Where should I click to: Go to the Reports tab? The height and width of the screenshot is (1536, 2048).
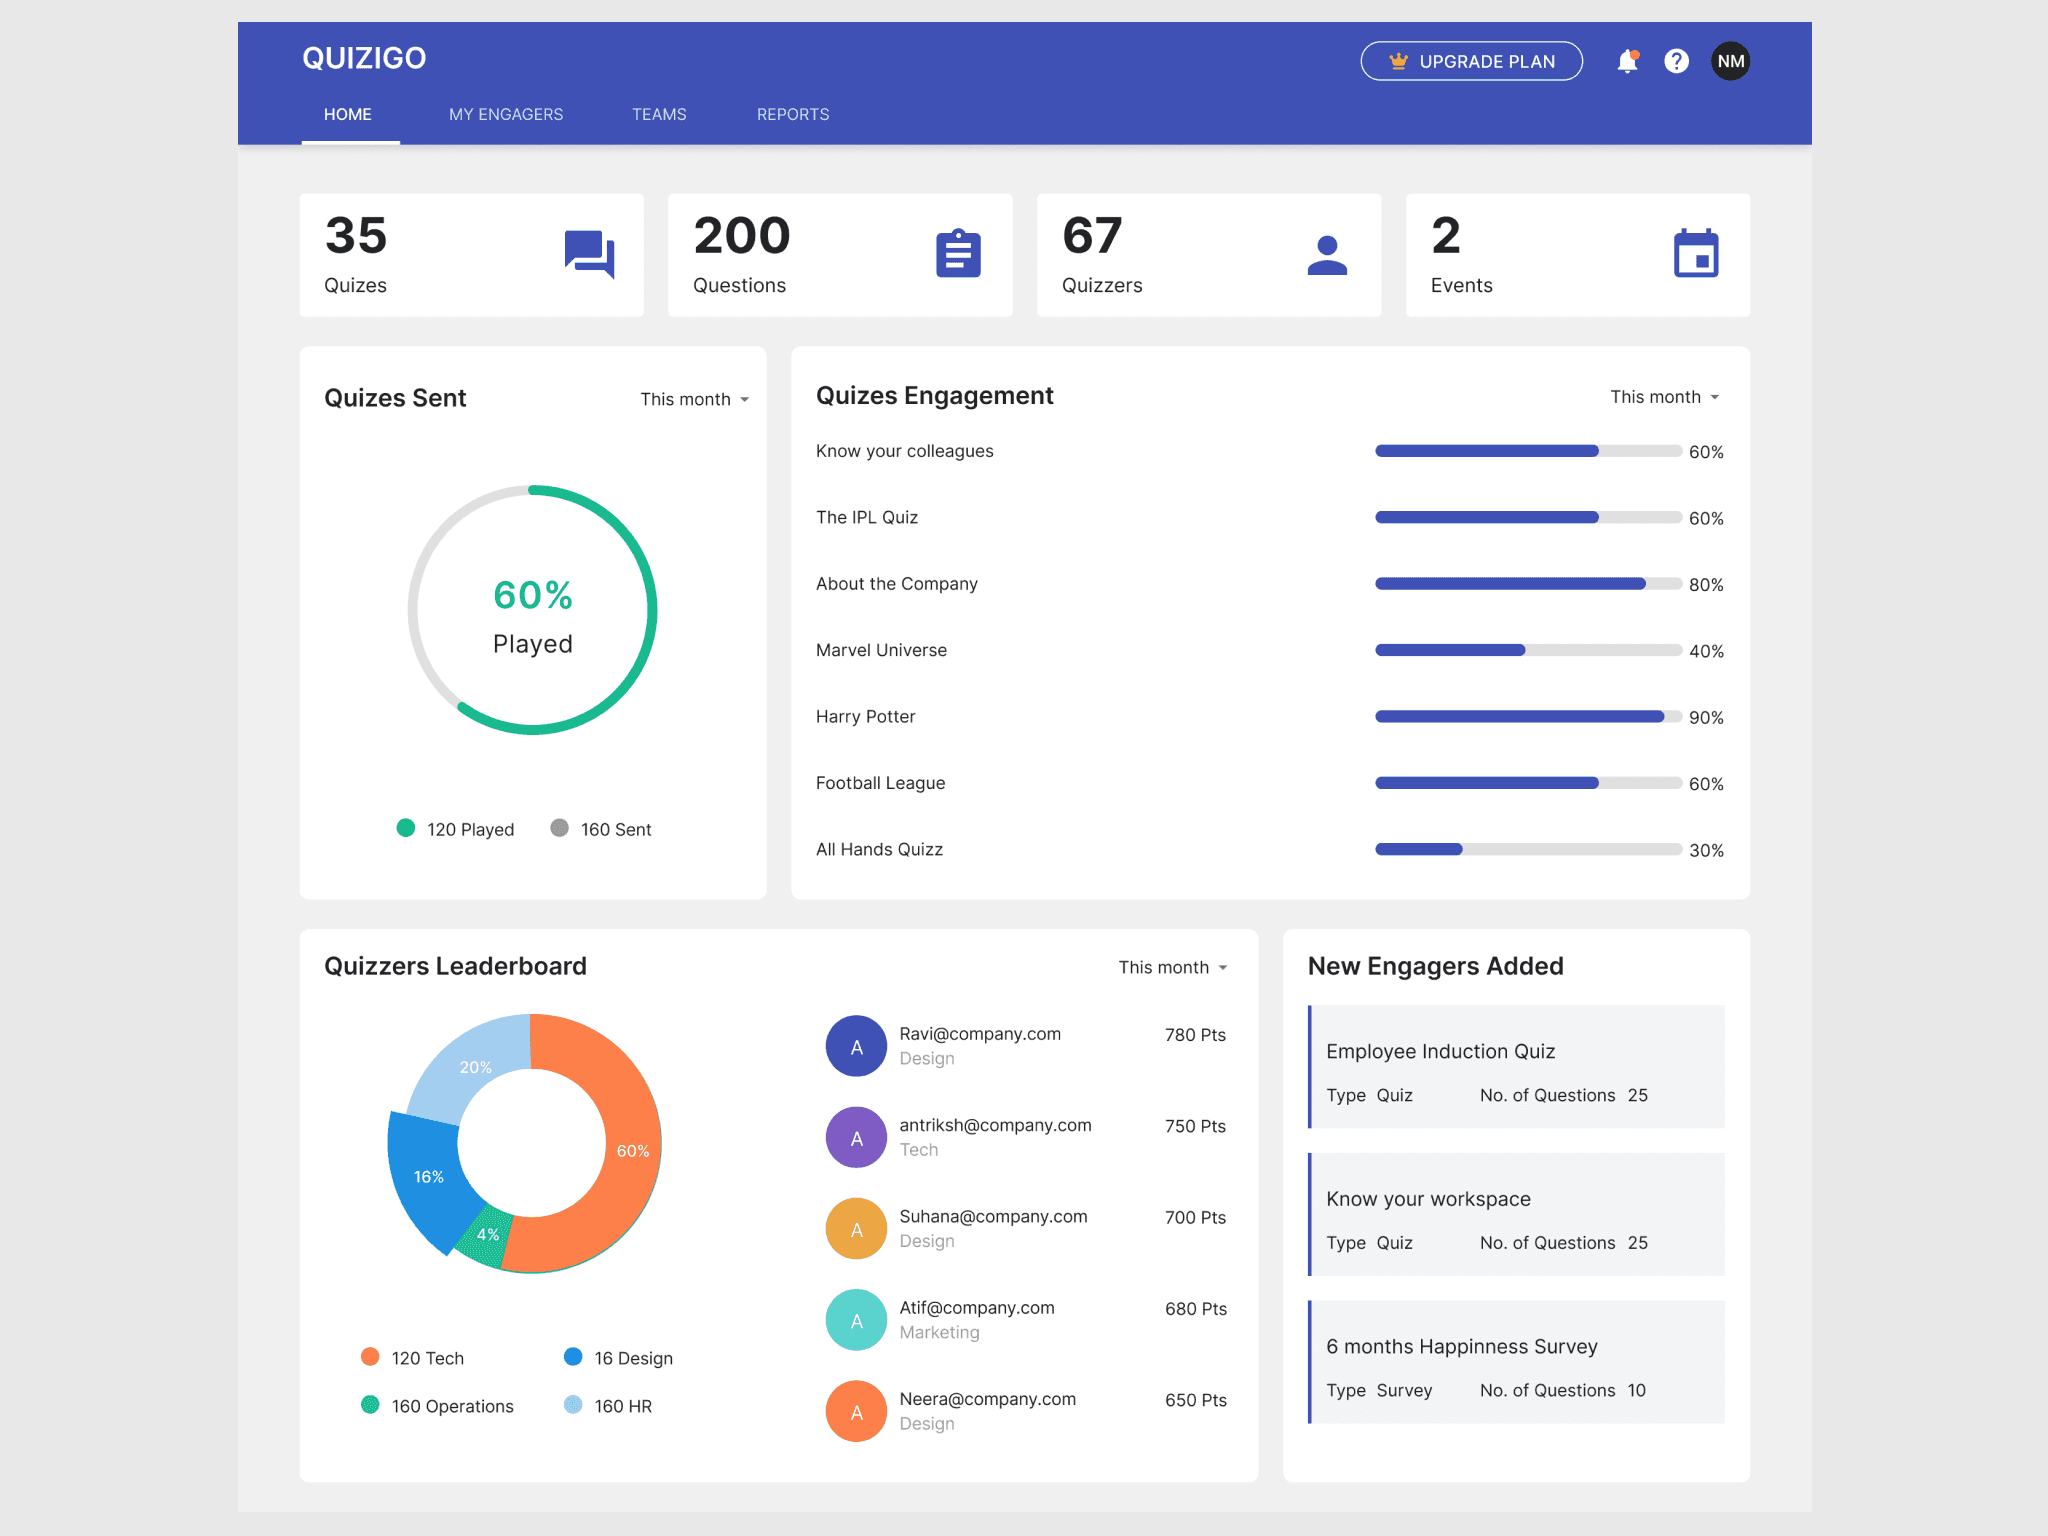click(x=792, y=115)
